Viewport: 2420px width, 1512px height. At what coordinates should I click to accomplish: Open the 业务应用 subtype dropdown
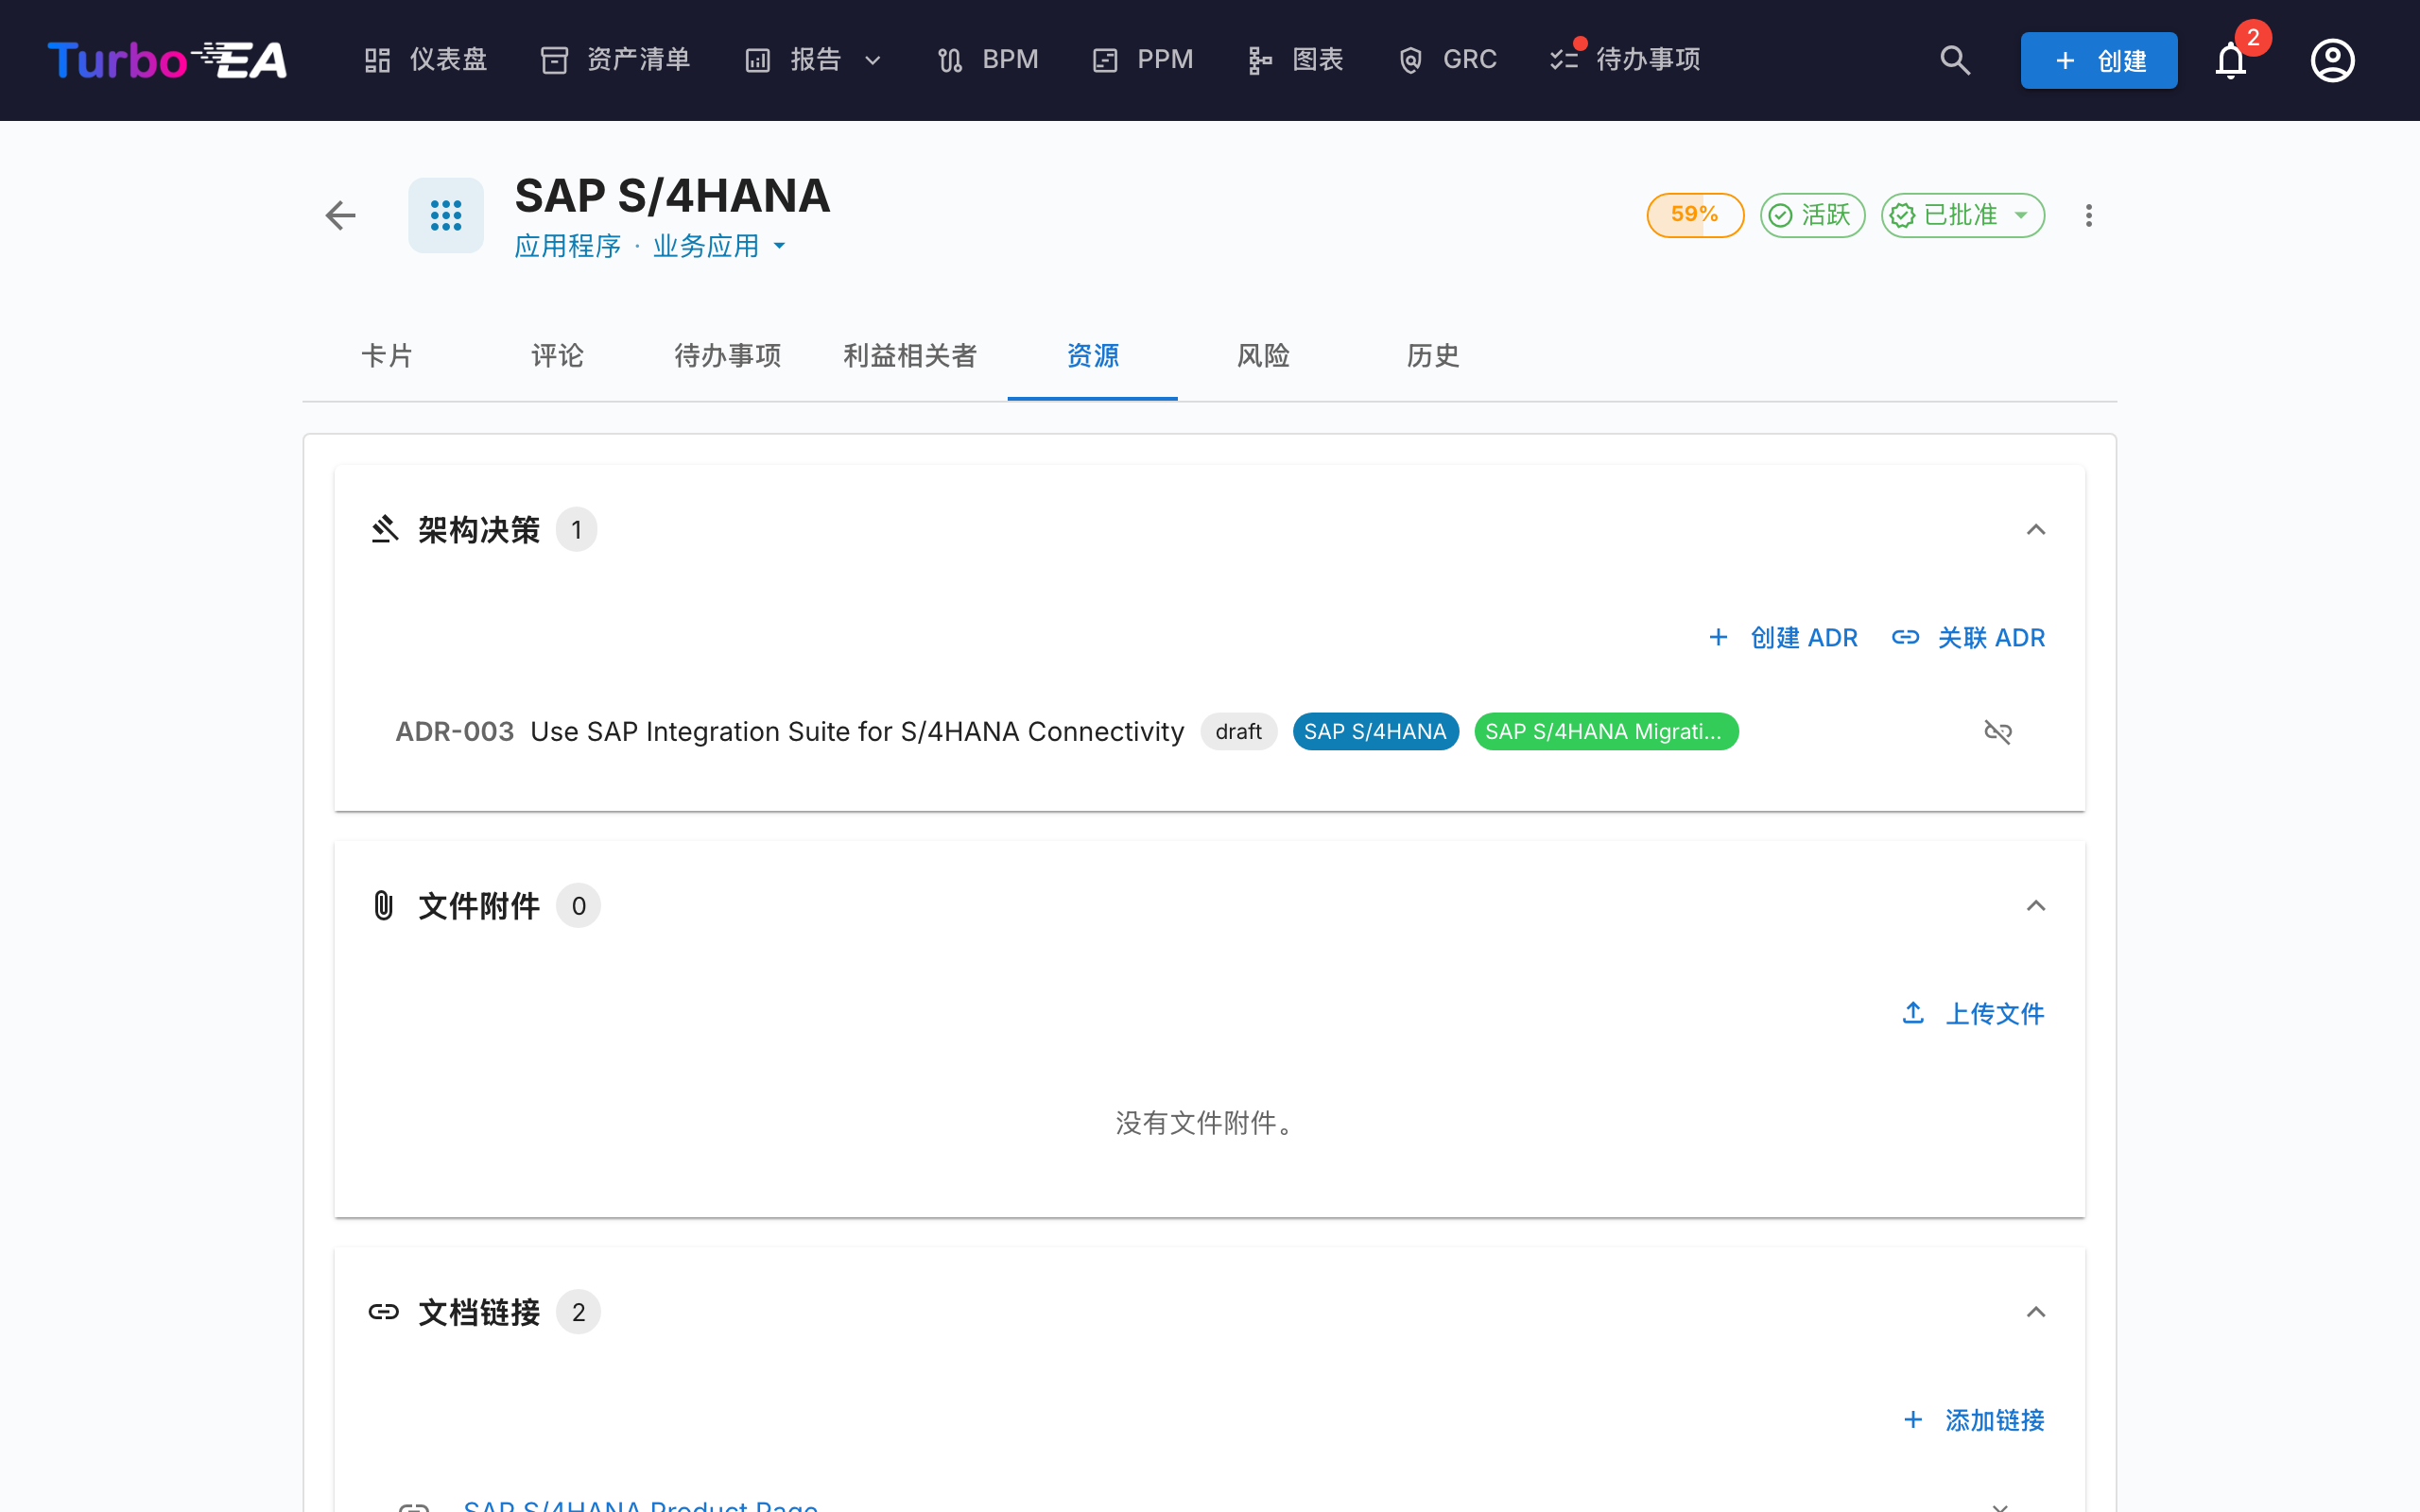[x=719, y=246]
